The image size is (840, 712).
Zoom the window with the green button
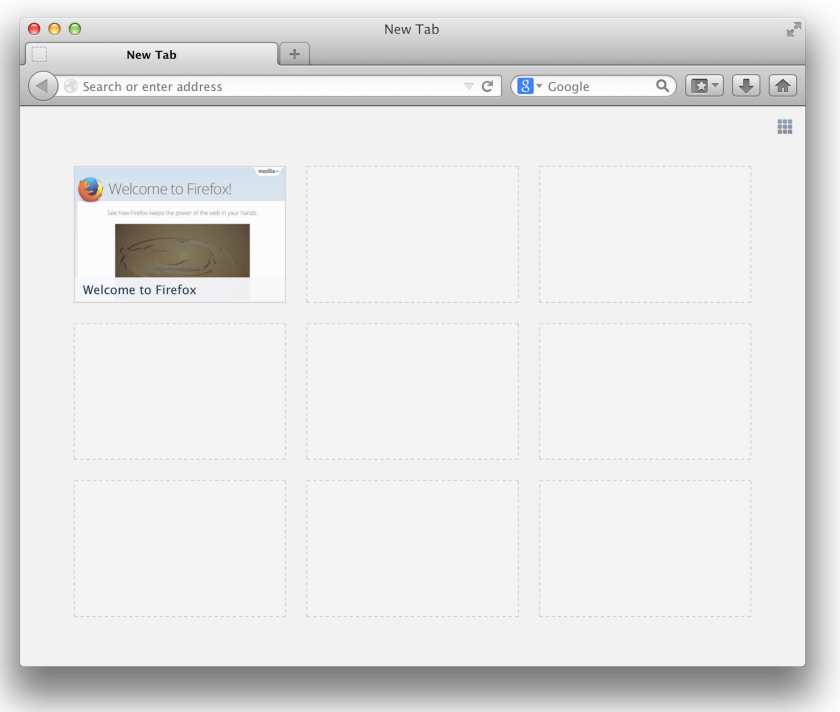pyautogui.click(x=75, y=29)
